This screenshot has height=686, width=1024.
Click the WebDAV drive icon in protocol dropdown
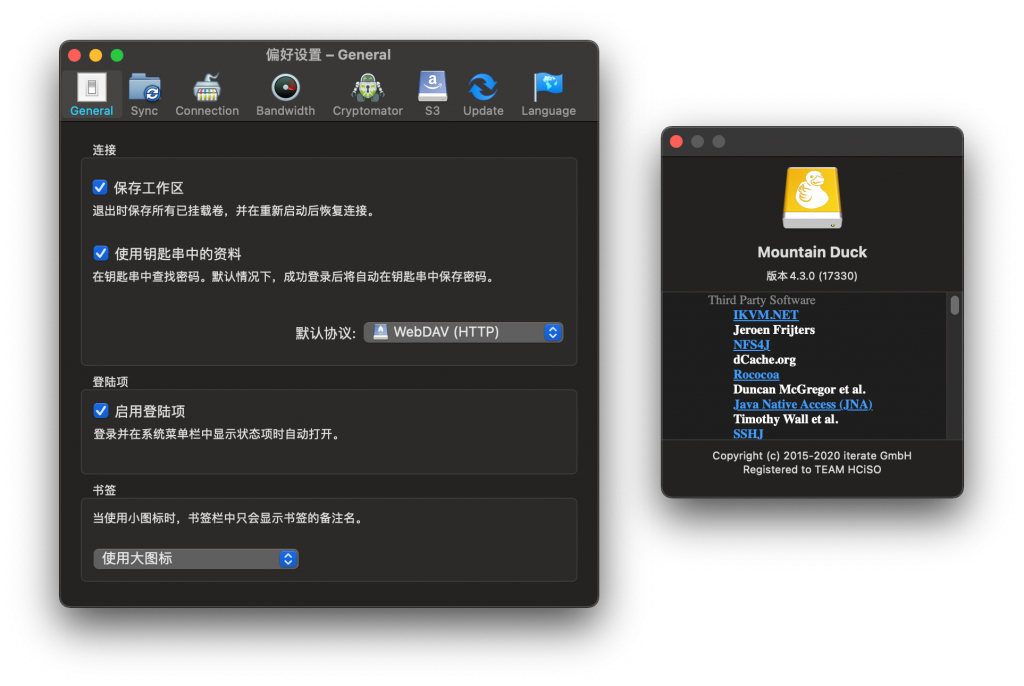click(x=380, y=332)
